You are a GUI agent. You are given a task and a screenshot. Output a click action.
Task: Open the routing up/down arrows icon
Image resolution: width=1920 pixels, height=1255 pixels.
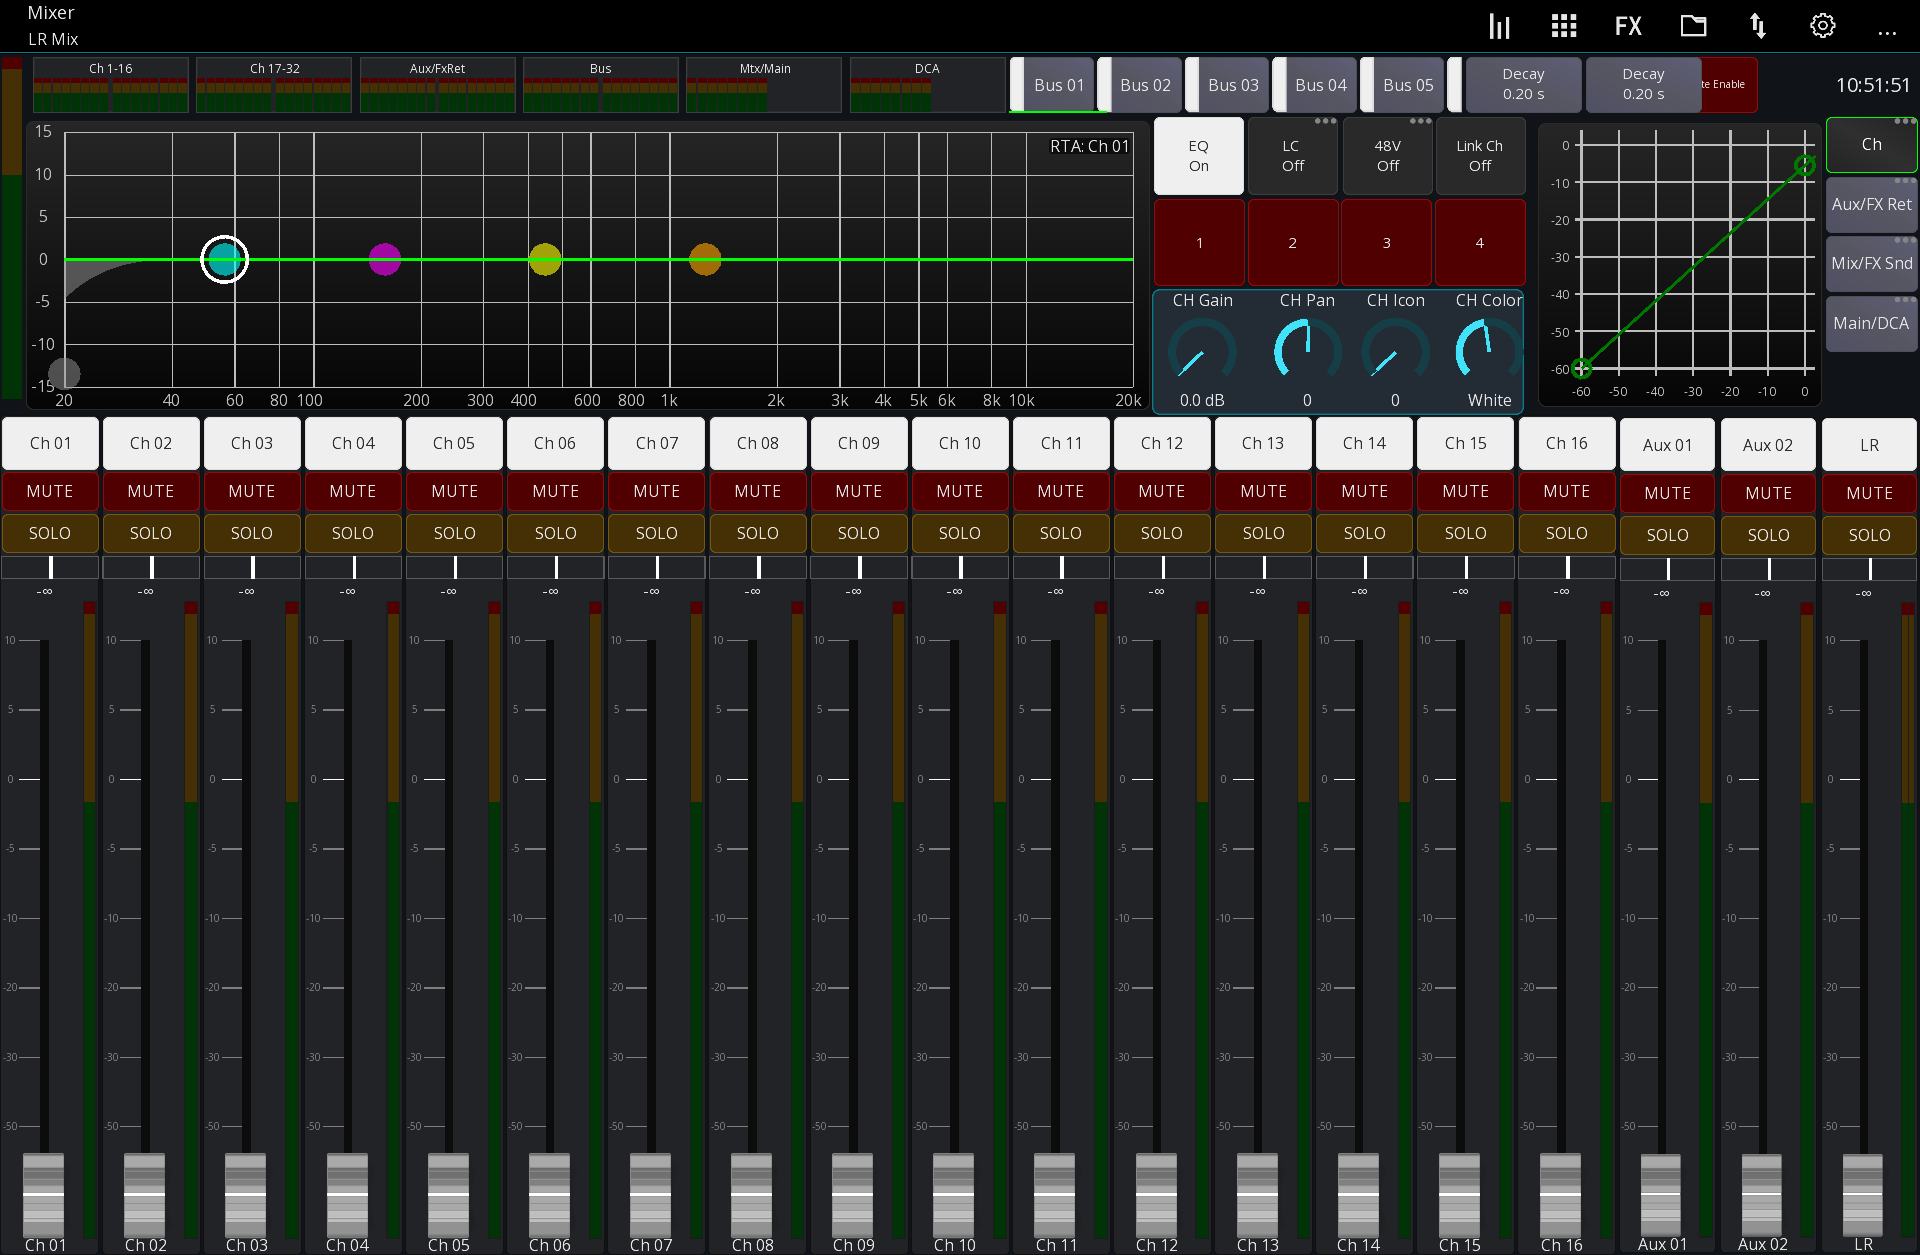click(x=1758, y=25)
